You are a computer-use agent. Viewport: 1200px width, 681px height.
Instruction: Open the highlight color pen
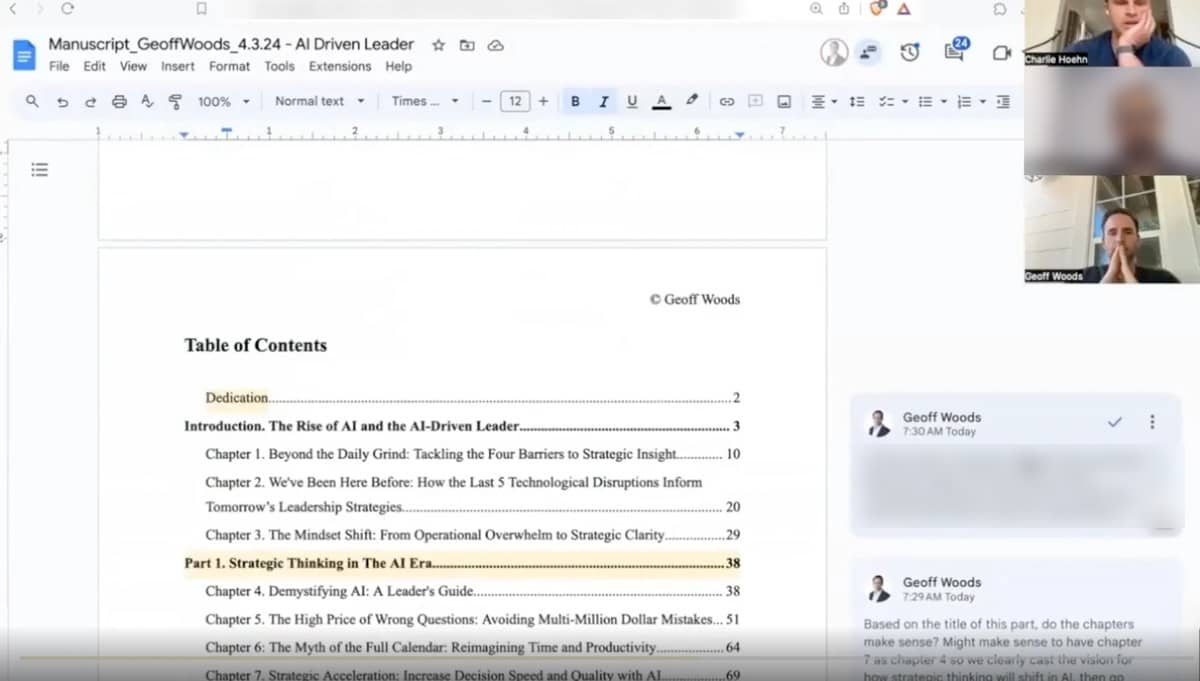point(691,101)
